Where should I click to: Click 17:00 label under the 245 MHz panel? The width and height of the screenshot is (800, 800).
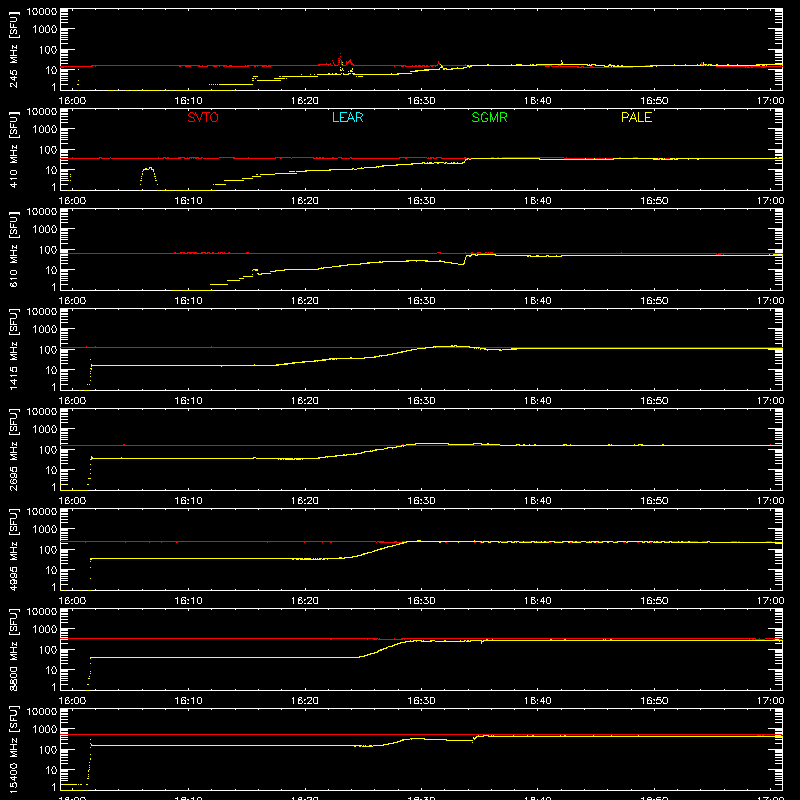click(770, 101)
